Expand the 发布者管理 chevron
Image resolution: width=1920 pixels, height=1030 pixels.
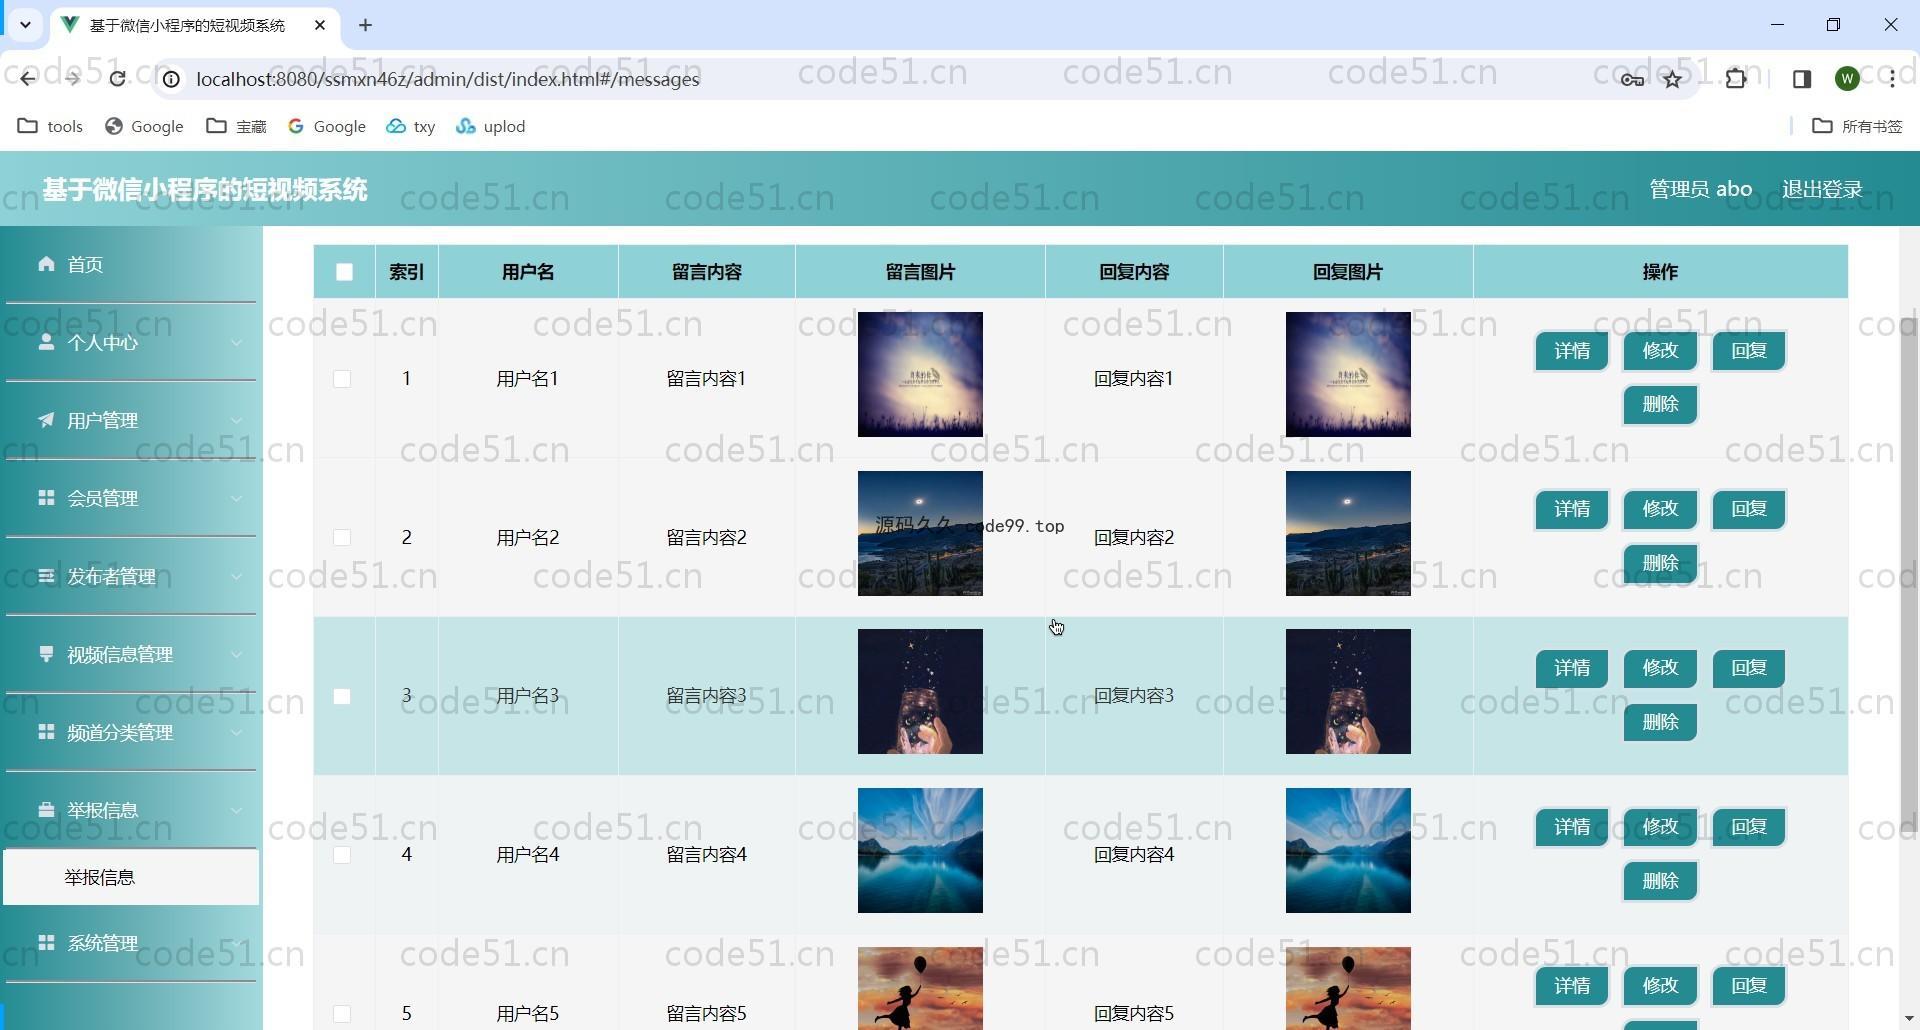[x=237, y=577]
